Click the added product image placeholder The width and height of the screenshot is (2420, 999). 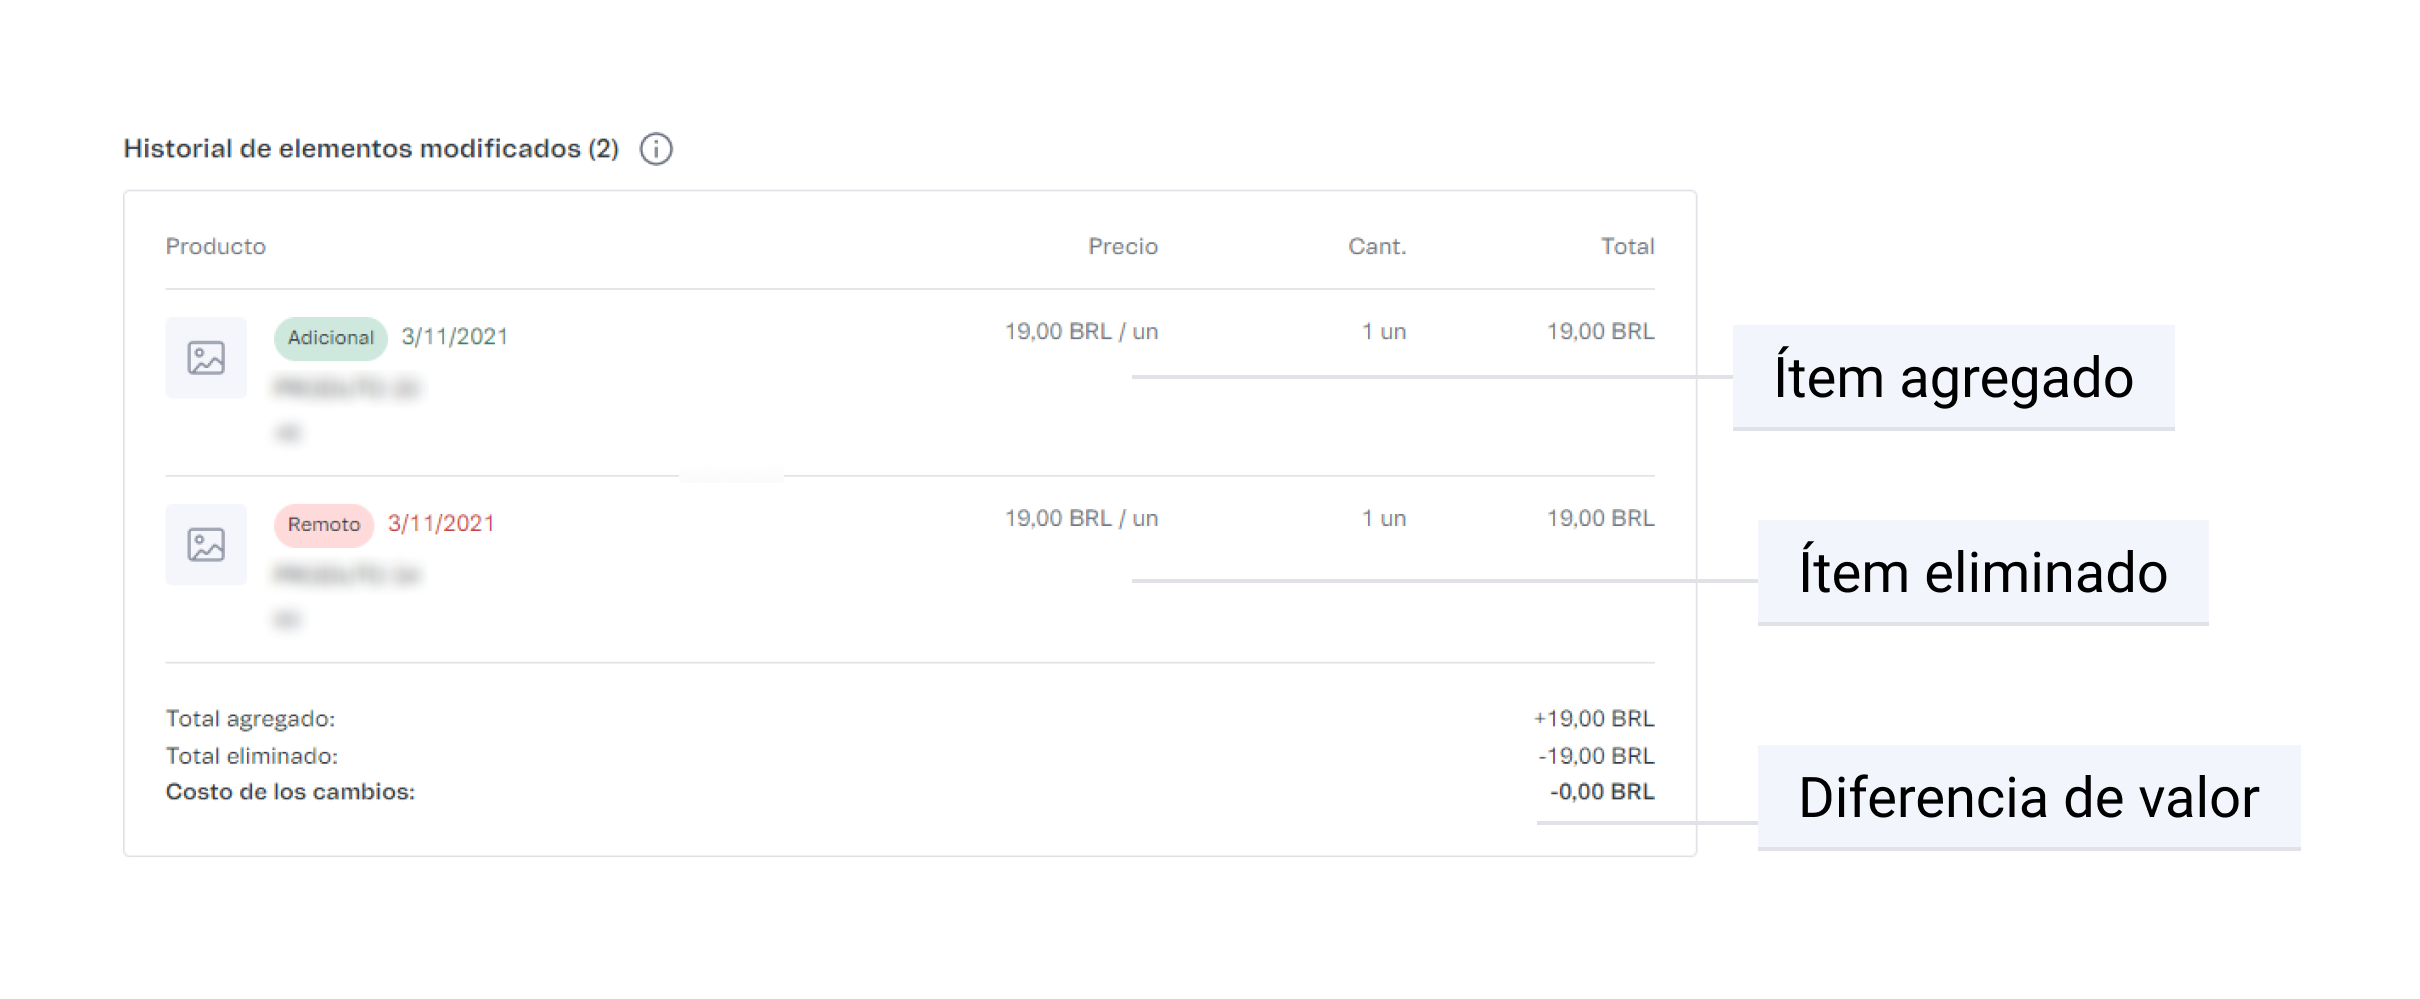click(x=206, y=358)
